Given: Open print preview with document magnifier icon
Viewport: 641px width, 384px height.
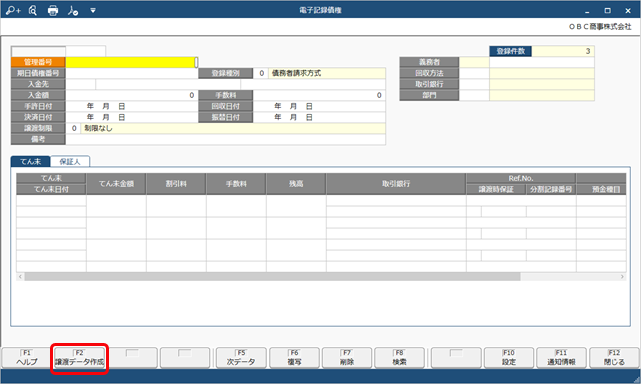Looking at the screenshot, I should 33,10.
